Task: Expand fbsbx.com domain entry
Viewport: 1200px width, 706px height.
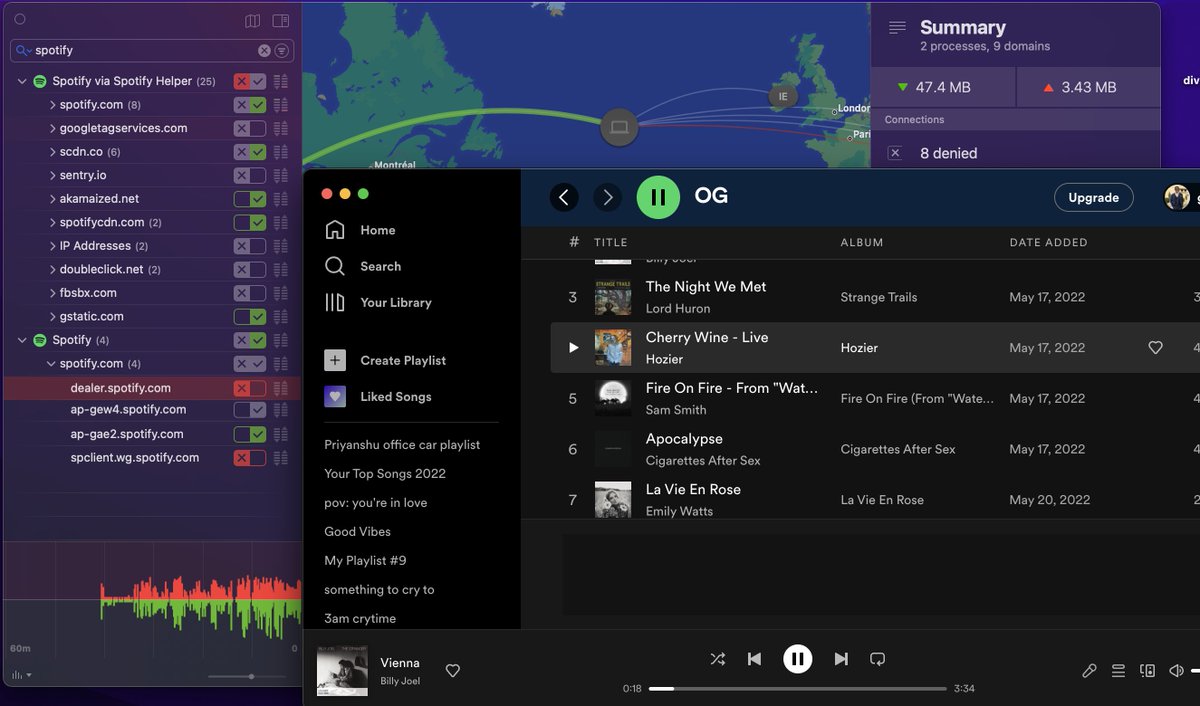Action: pyautogui.click(x=53, y=293)
